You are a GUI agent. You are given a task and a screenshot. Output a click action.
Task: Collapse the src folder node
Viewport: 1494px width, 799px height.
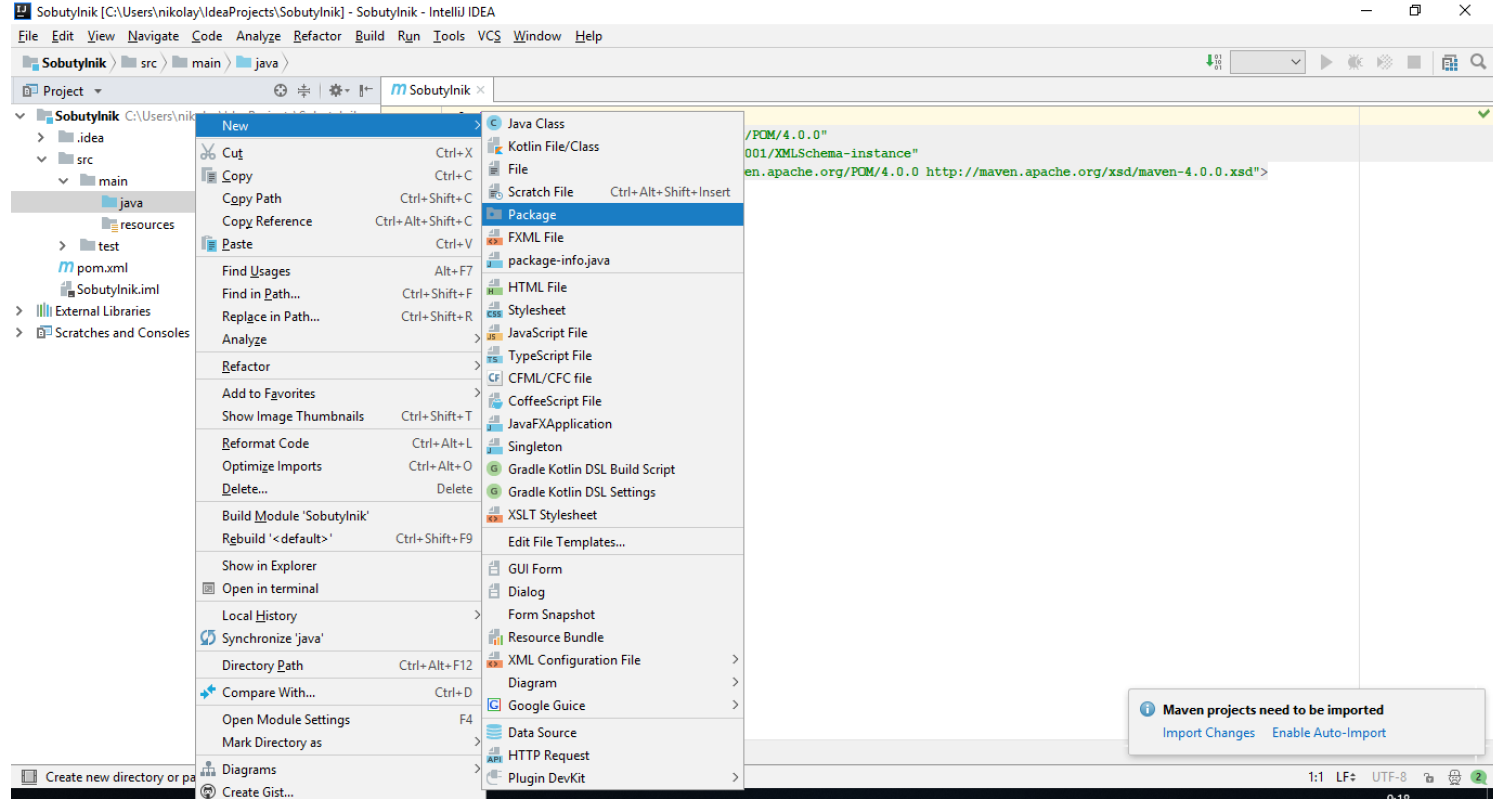(x=41, y=159)
